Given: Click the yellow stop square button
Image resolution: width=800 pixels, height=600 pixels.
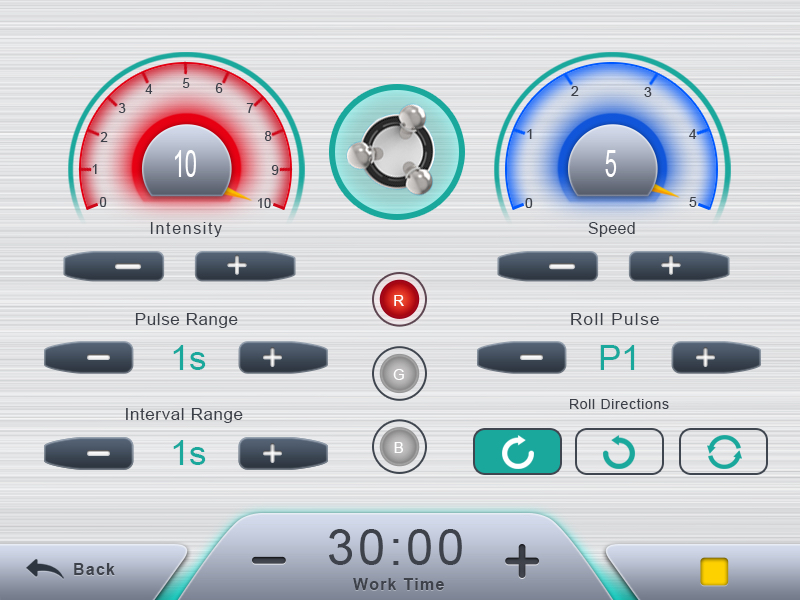Looking at the screenshot, I should click(x=714, y=571).
